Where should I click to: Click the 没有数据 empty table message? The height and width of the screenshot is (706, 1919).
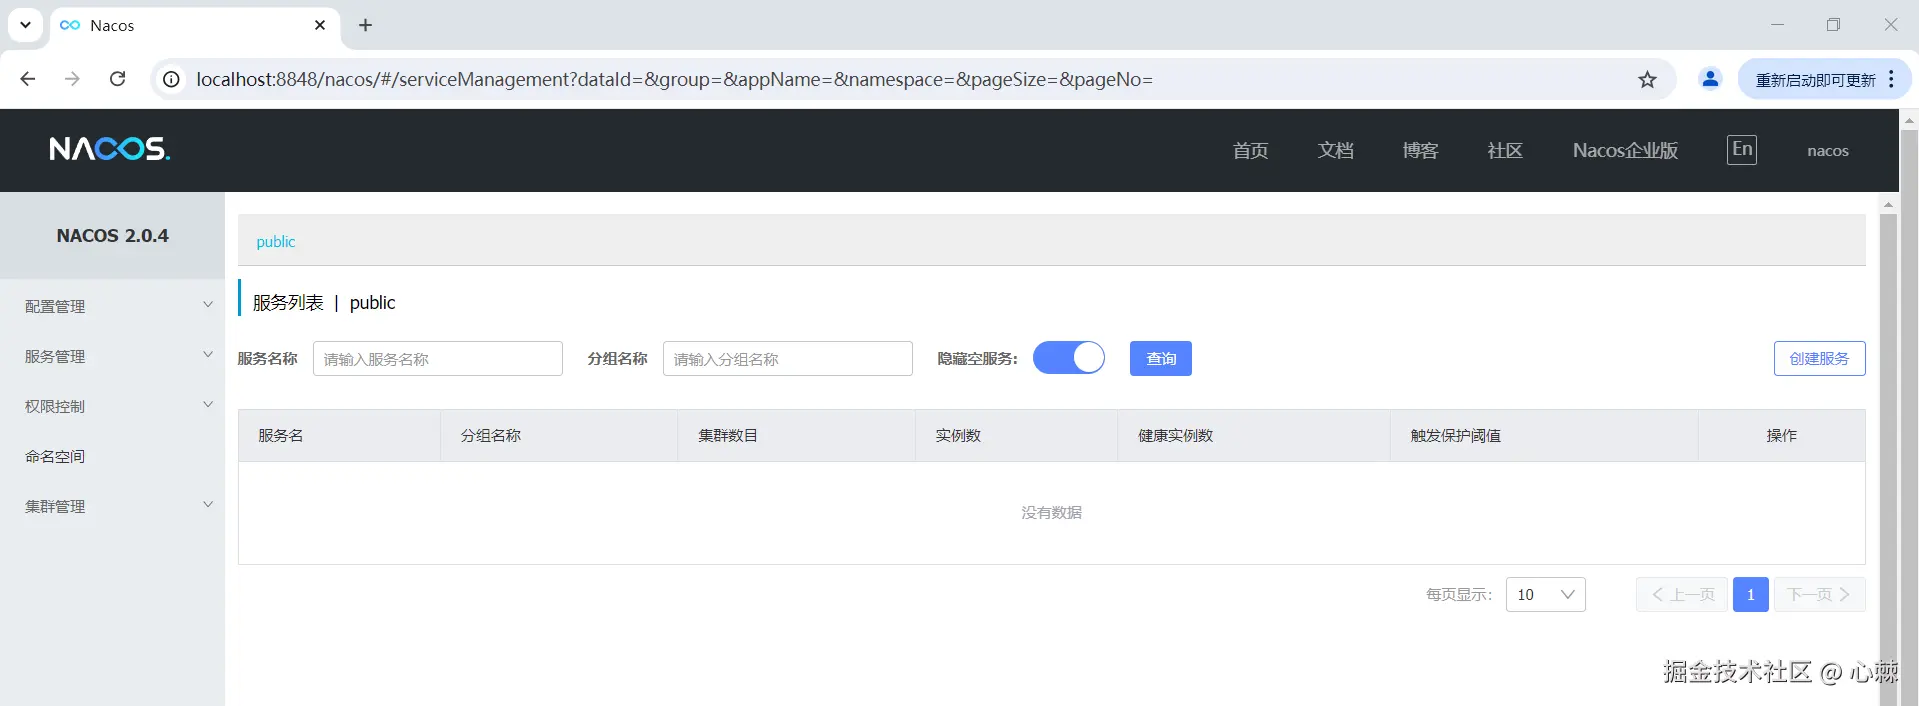[x=1051, y=512]
